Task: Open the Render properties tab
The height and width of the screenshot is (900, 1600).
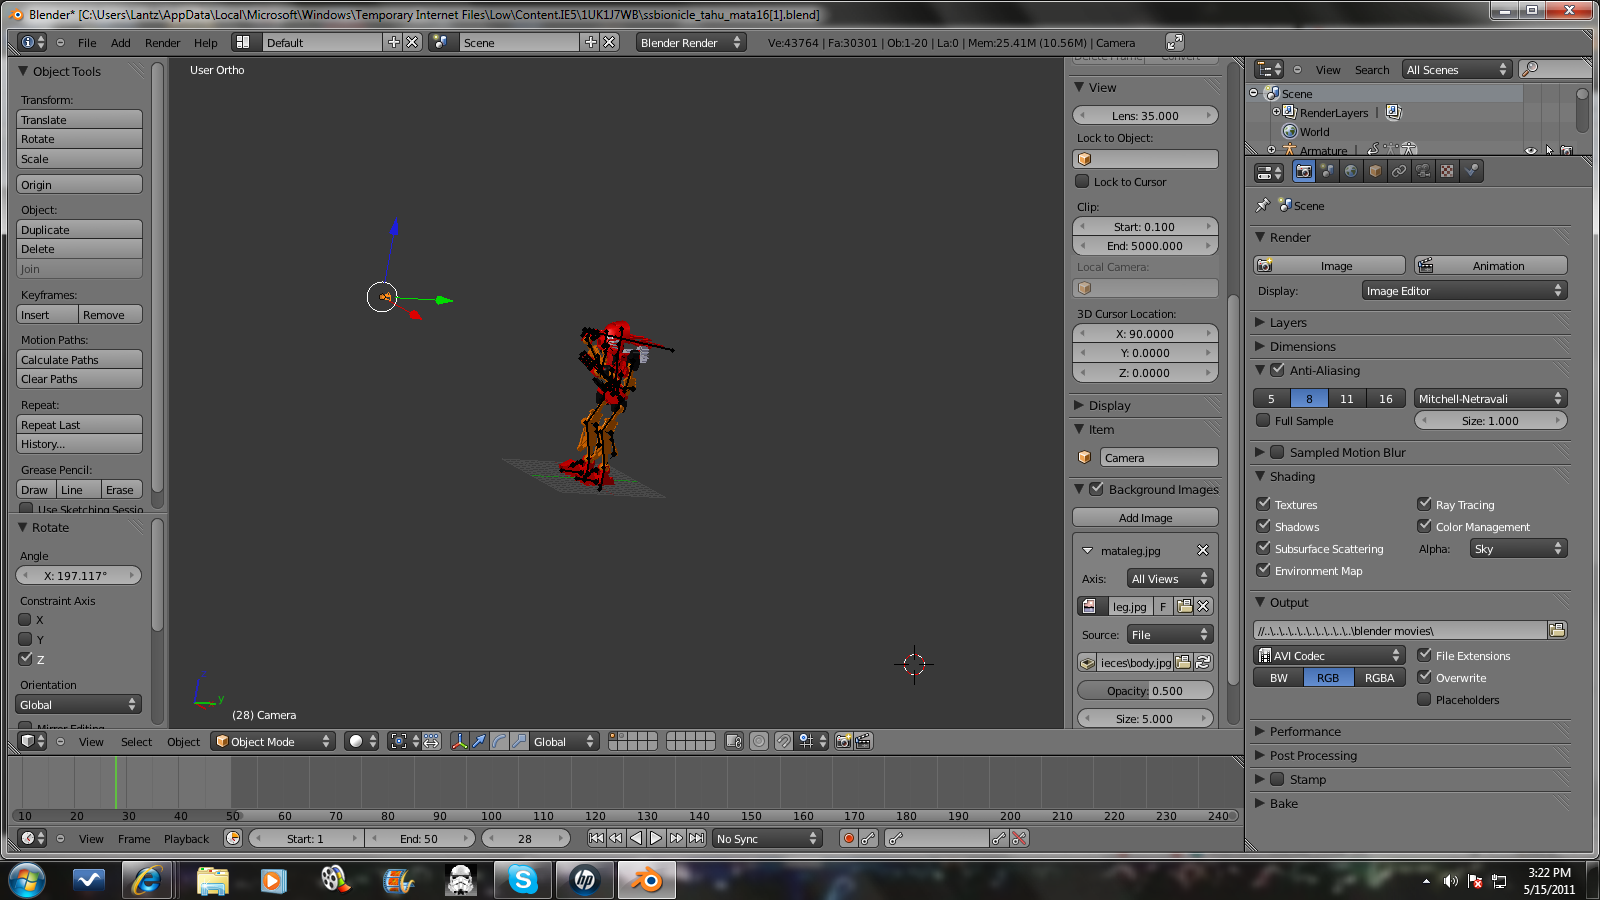Action: tap(1304, 170)
